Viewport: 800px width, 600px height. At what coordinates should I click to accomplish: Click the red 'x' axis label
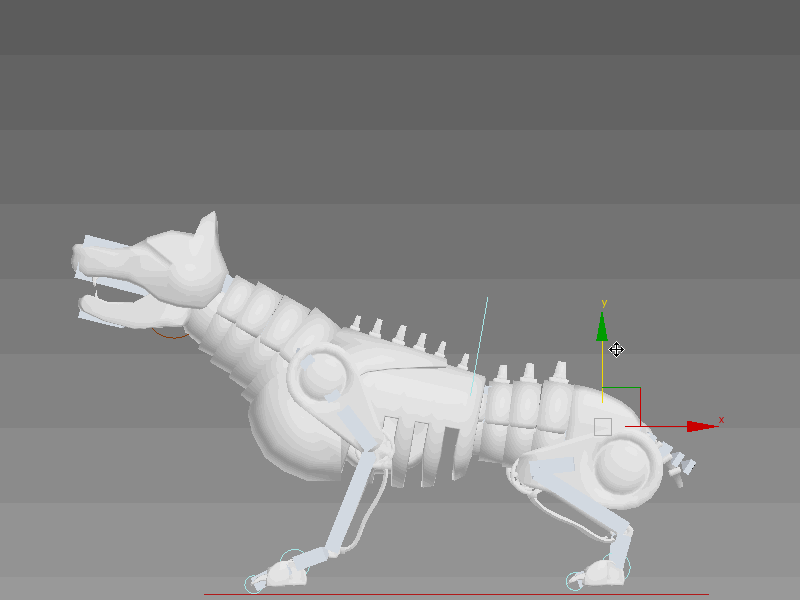click(x=721, y=419)
